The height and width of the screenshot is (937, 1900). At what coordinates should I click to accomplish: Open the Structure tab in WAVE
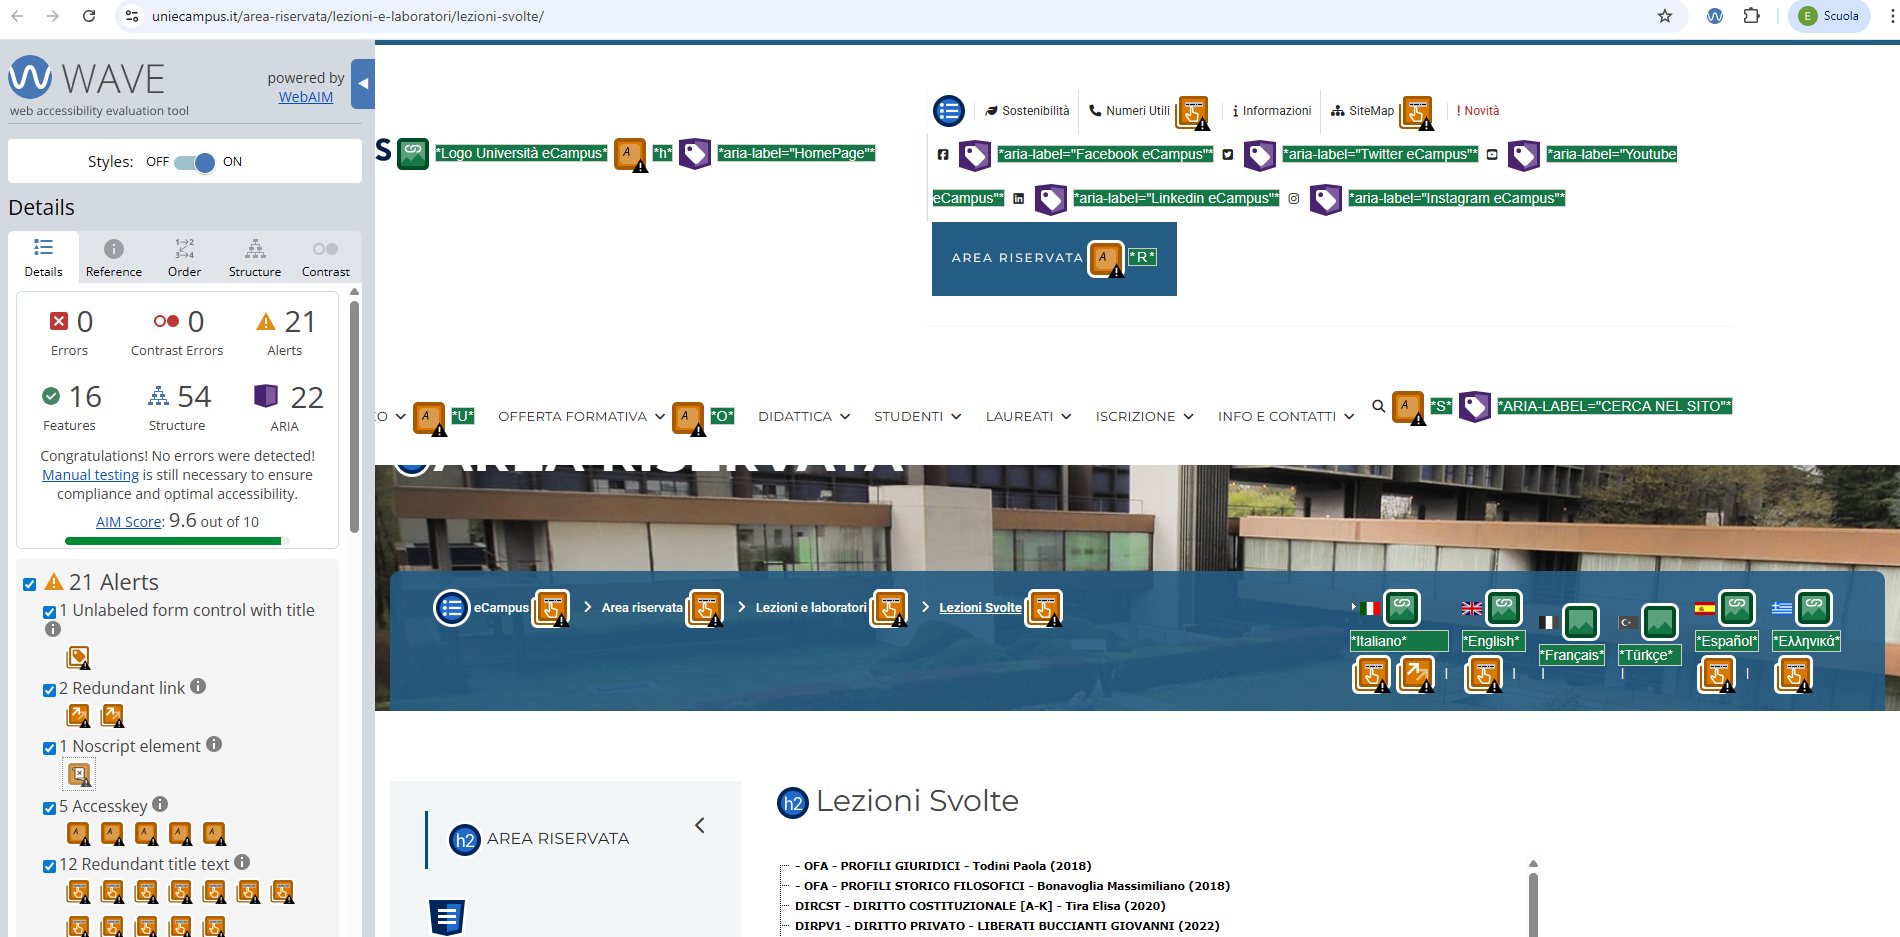pos(255,258)
